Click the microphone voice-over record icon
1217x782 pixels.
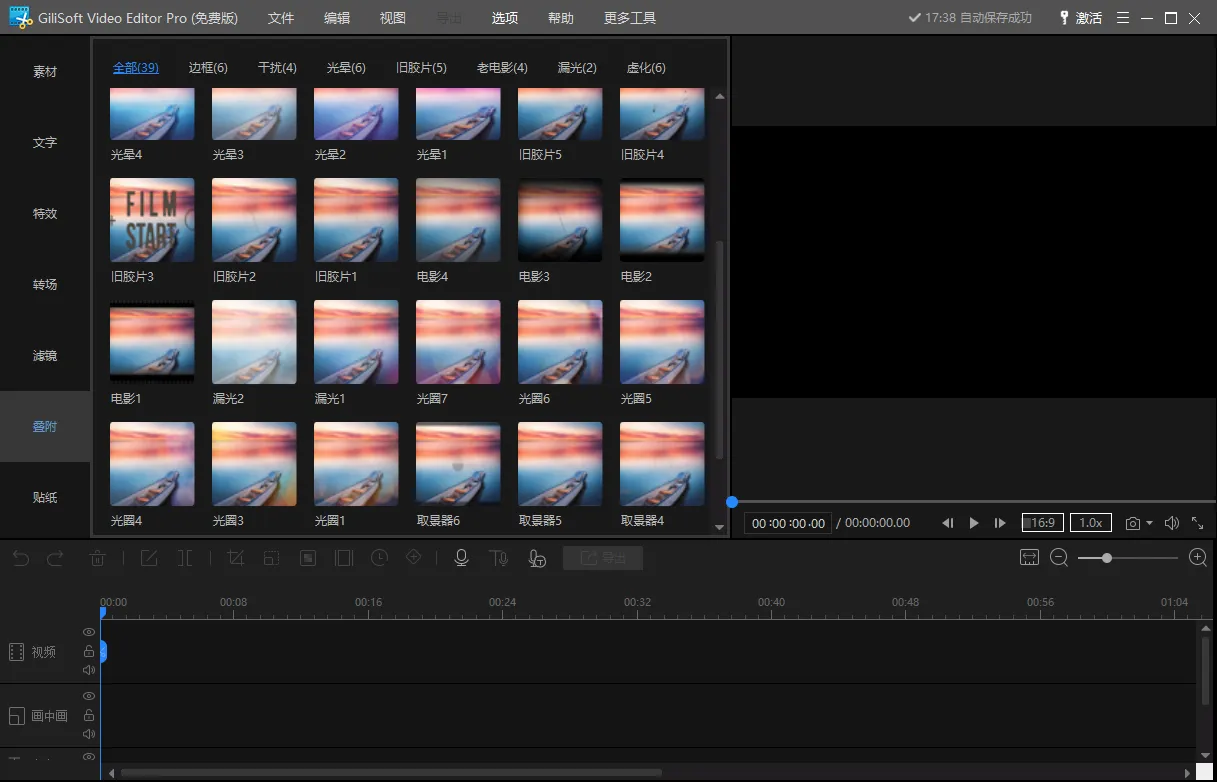click(x=461, y=558)
